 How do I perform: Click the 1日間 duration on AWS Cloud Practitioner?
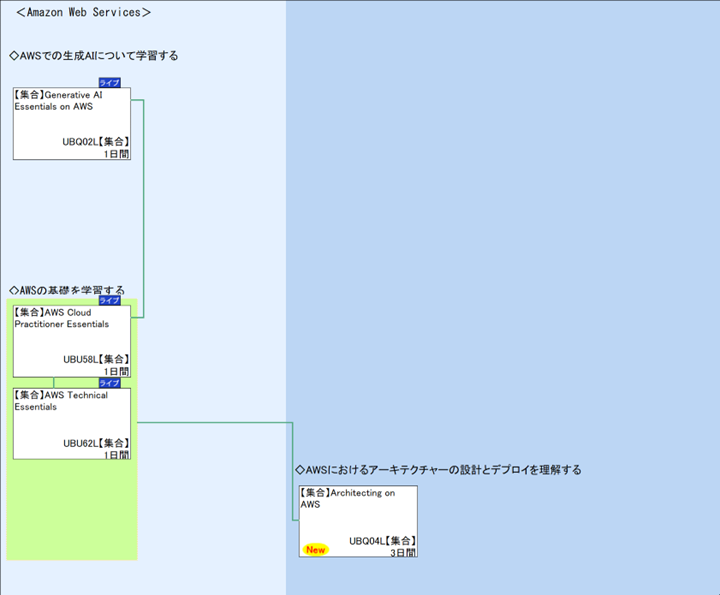tap(116, 372)
